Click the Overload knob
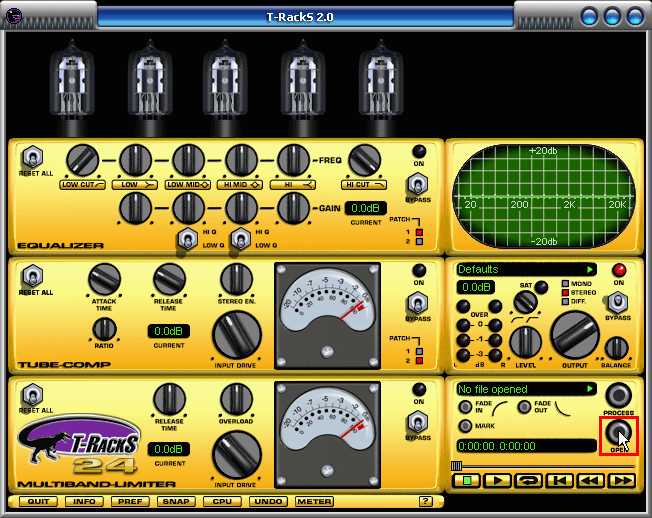 coord(236,399)
